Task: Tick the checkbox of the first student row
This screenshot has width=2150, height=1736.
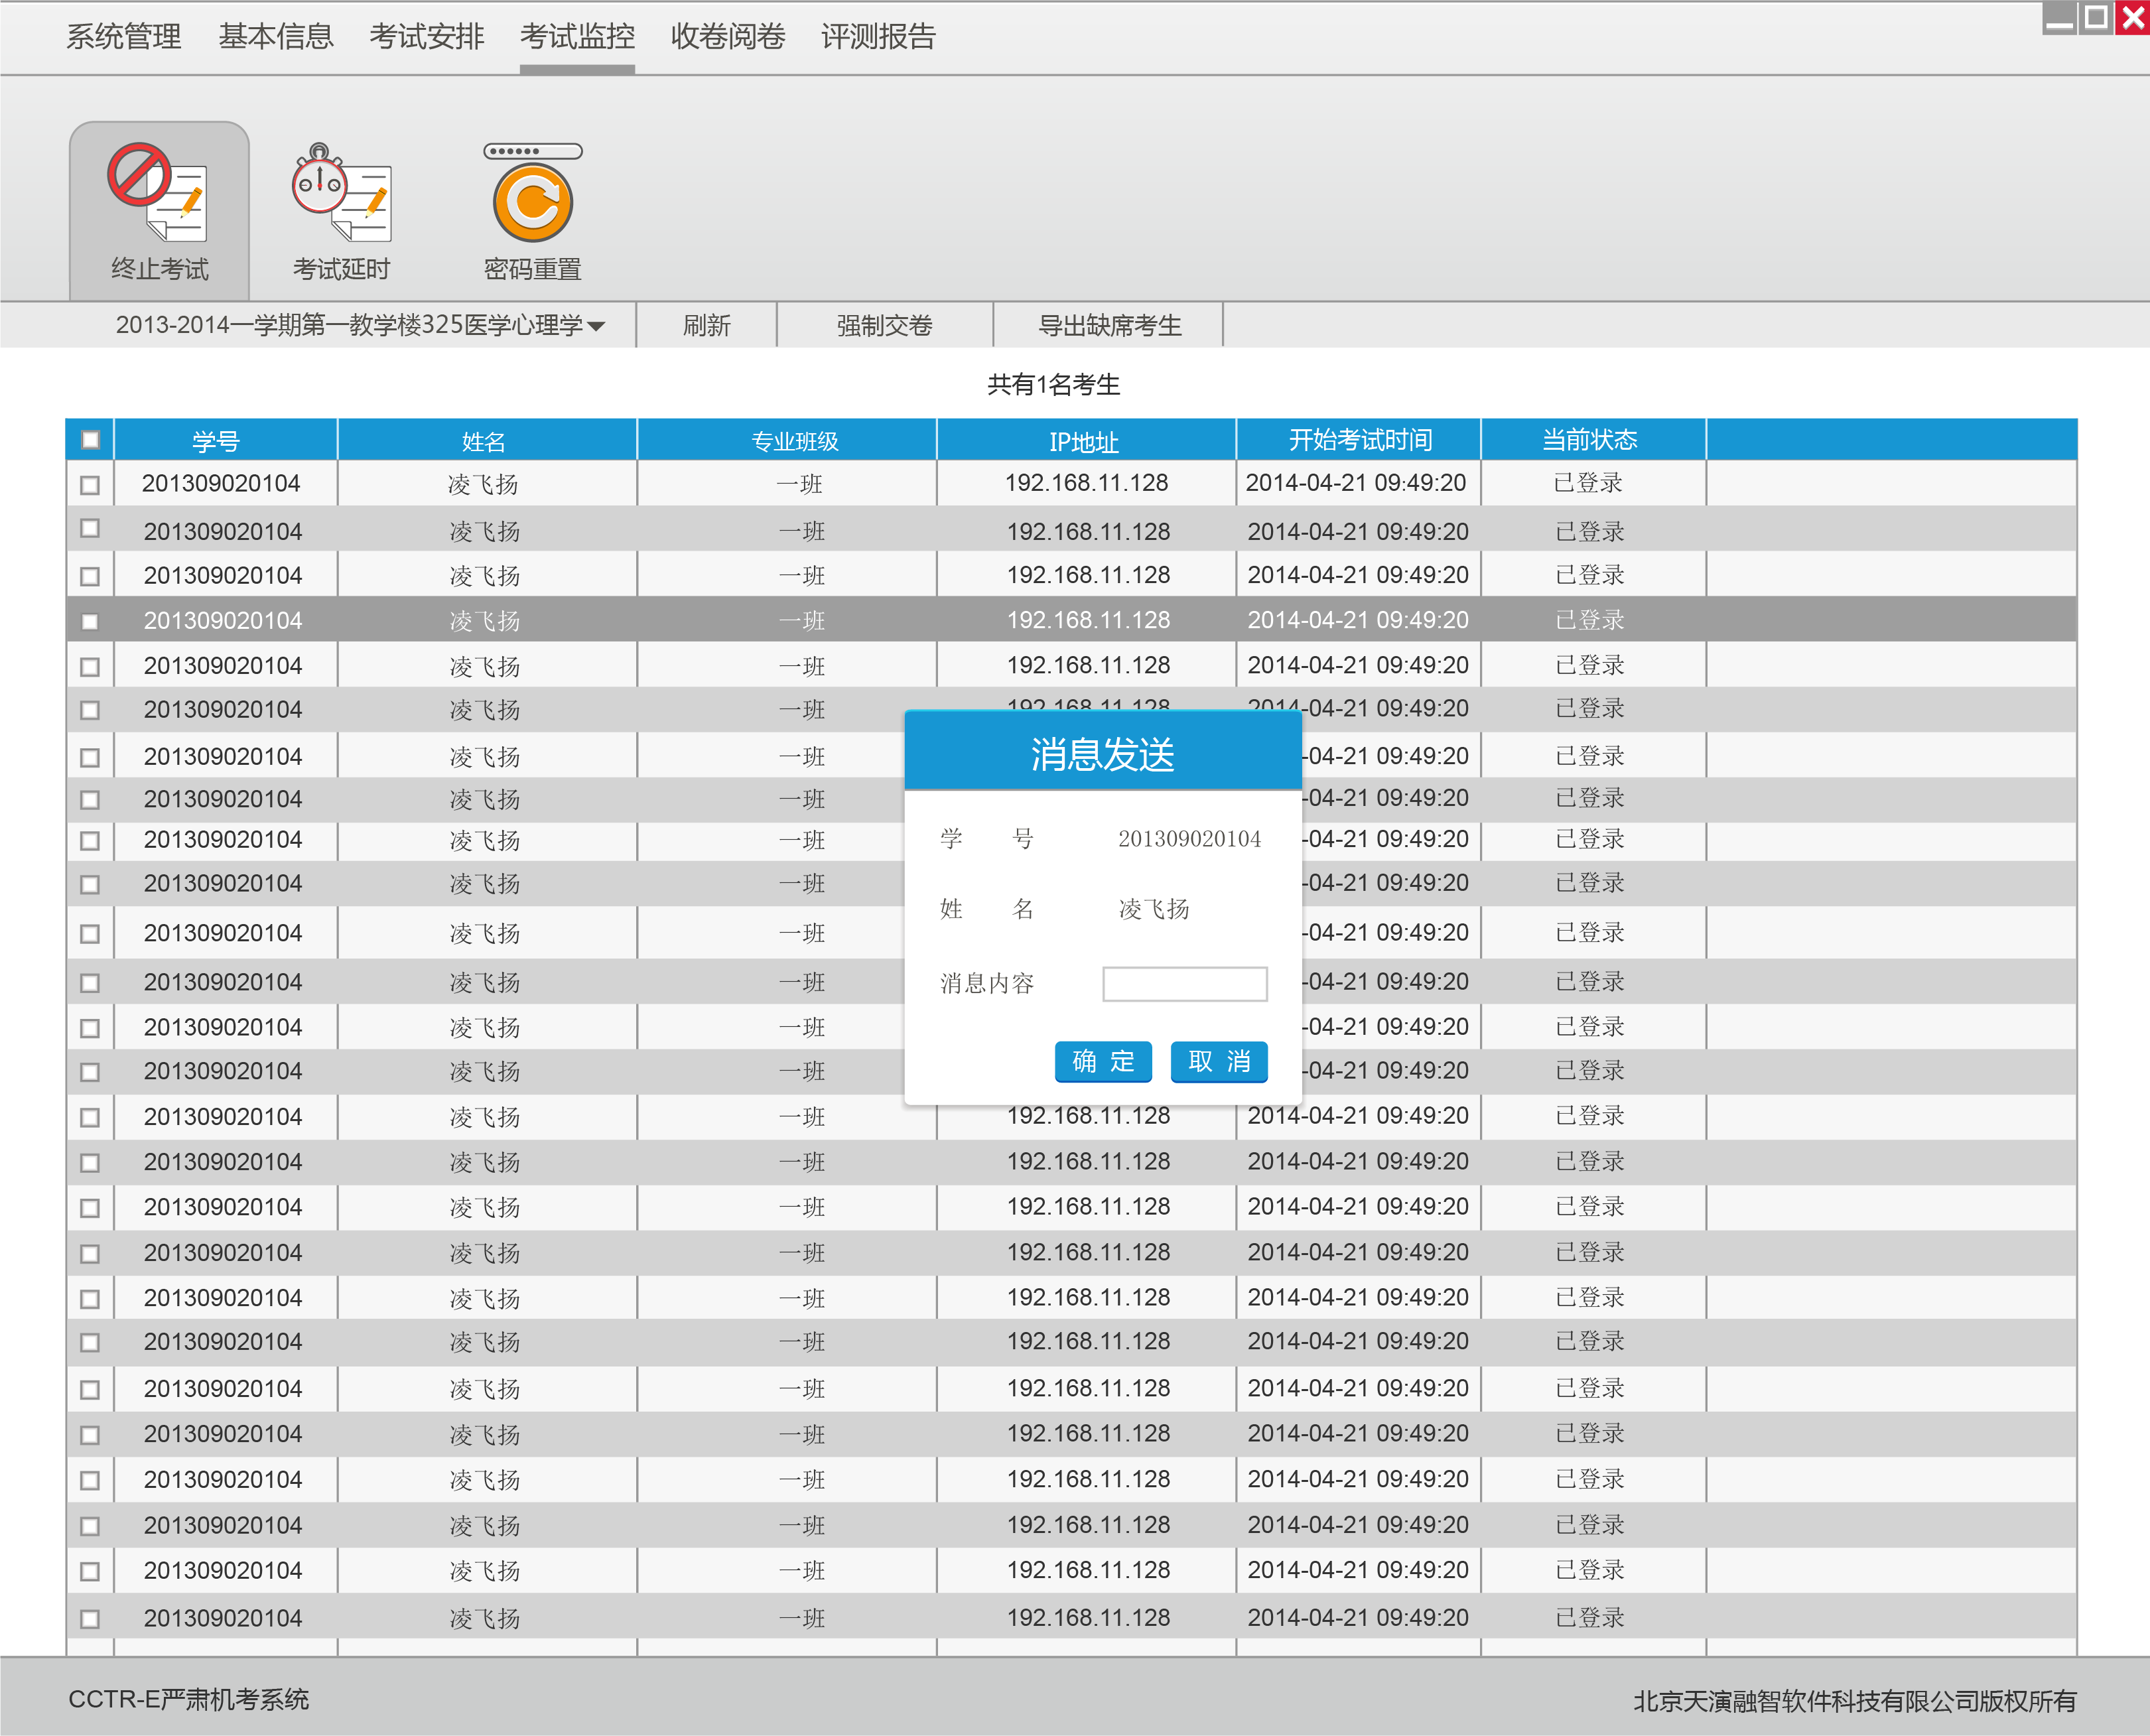Action: click(90, 485)
